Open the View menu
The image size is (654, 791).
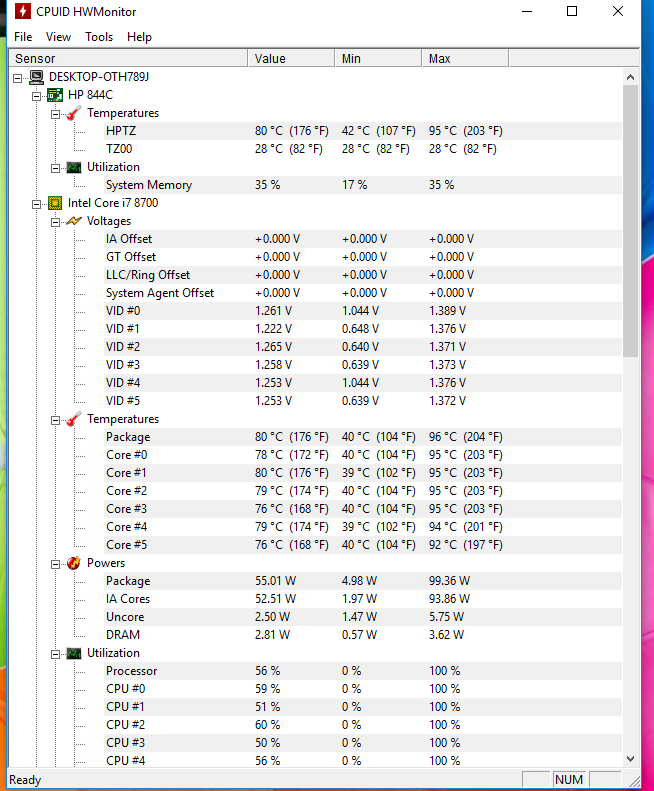click(x=59, y=37)
